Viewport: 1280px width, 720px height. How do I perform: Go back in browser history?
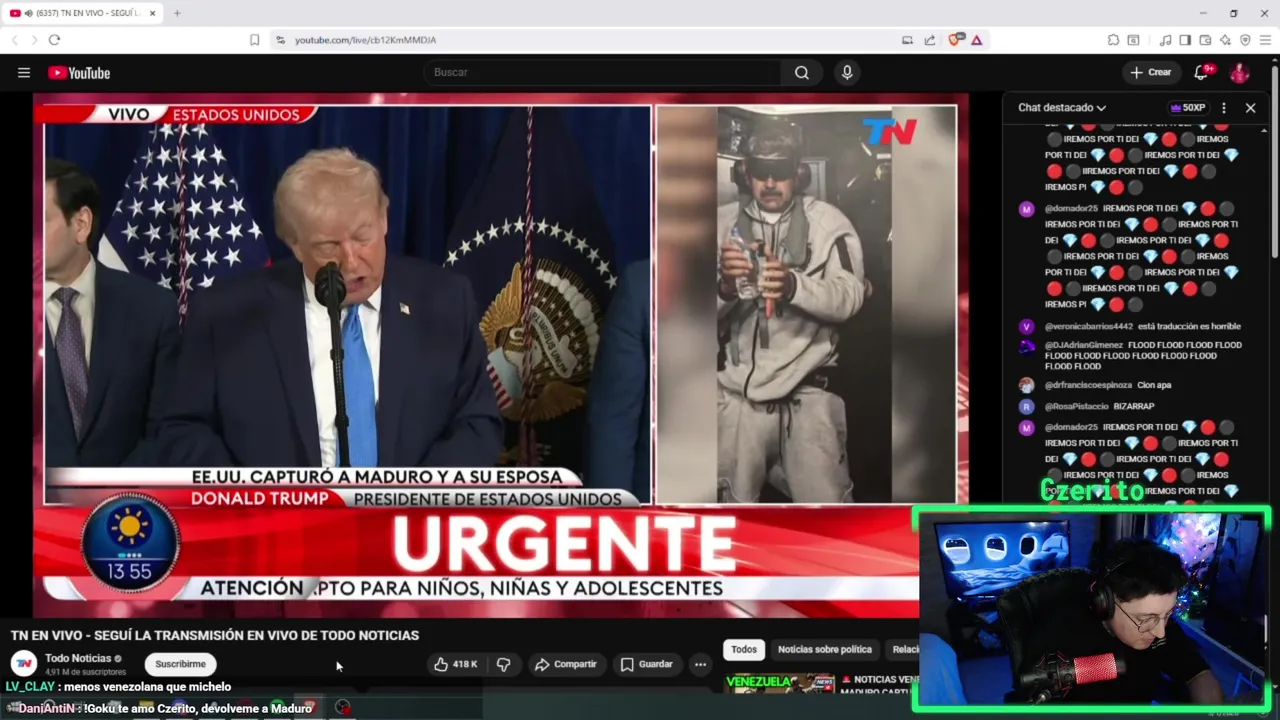14,40
